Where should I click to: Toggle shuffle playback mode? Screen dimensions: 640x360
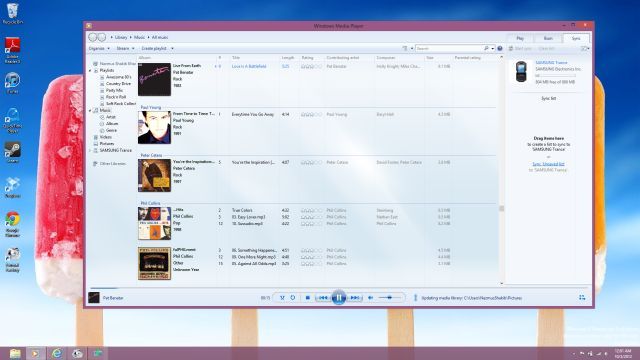282,298
